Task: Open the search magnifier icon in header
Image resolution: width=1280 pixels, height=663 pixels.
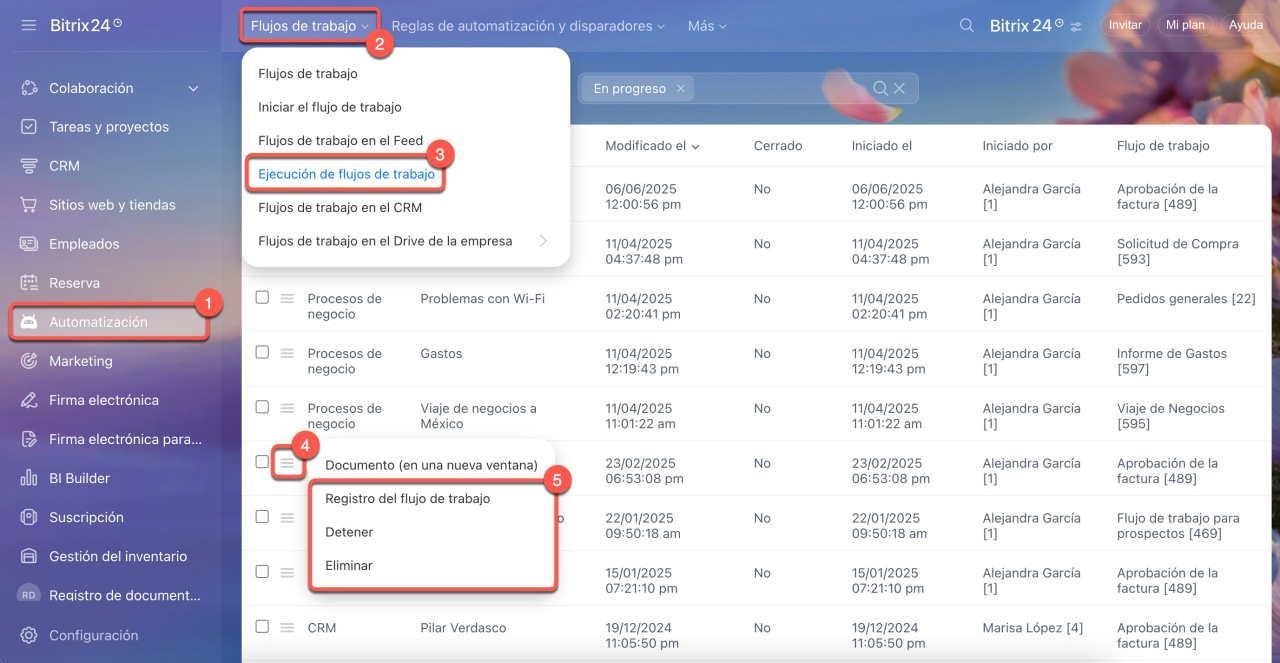Action: pyautogui.click(x=966, y=26)
